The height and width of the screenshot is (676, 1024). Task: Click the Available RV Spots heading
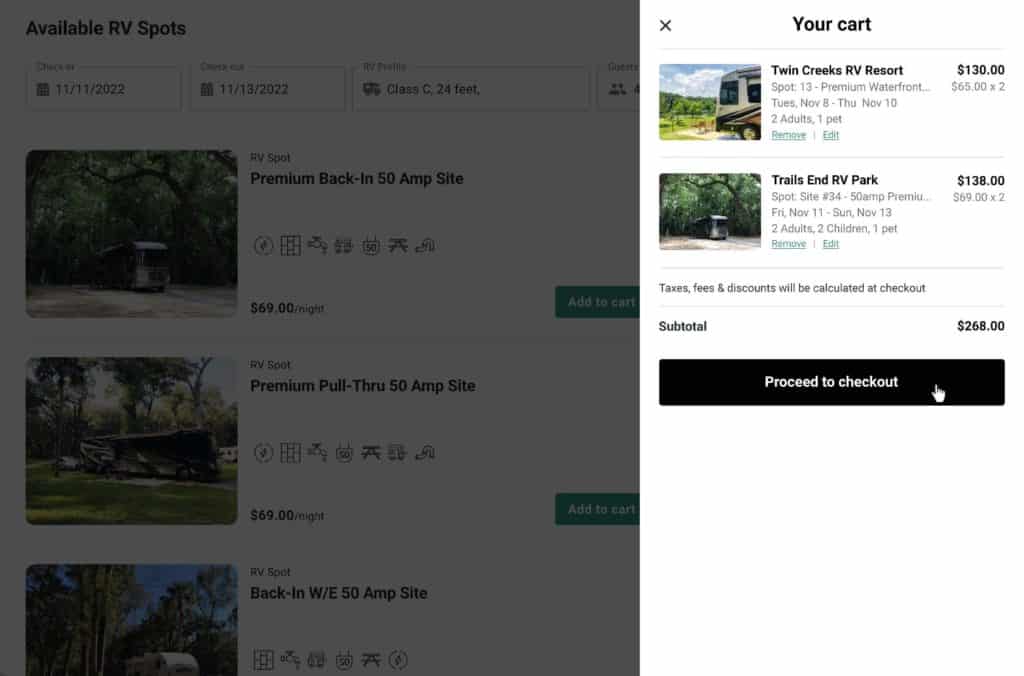pyautogui.click(x=106, y=29)
